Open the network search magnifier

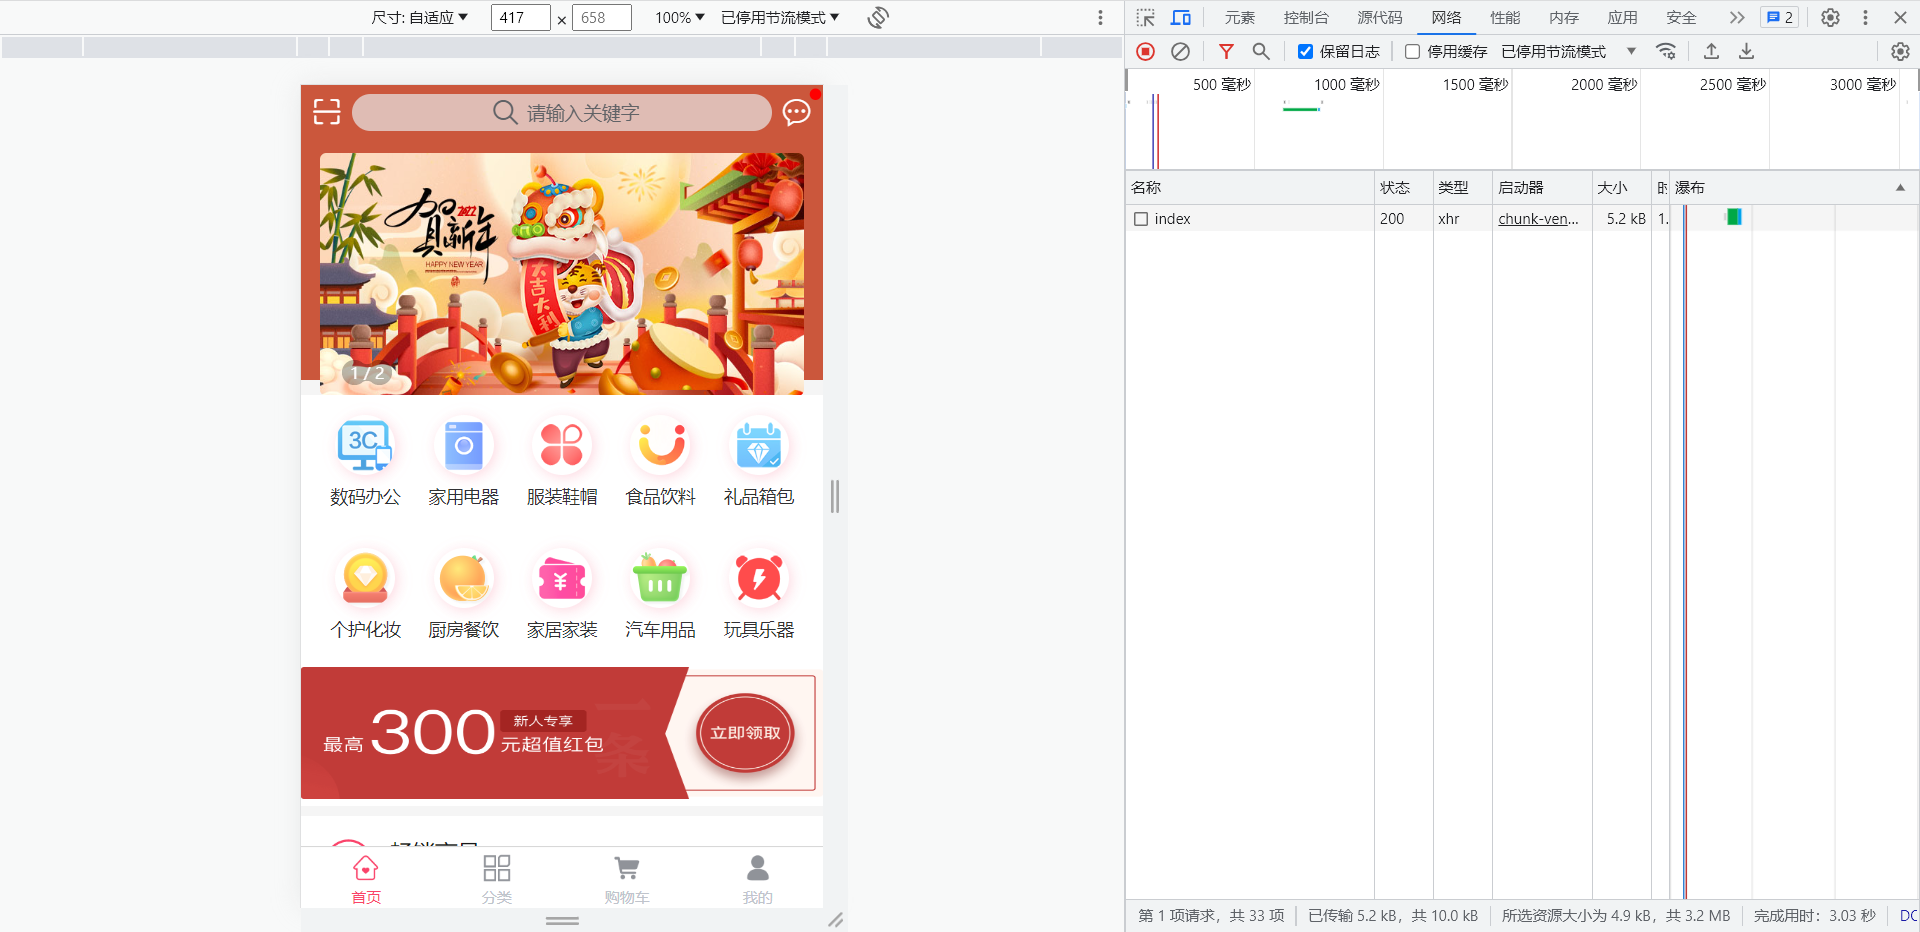pyautogui.click(x=1261, y=51)
